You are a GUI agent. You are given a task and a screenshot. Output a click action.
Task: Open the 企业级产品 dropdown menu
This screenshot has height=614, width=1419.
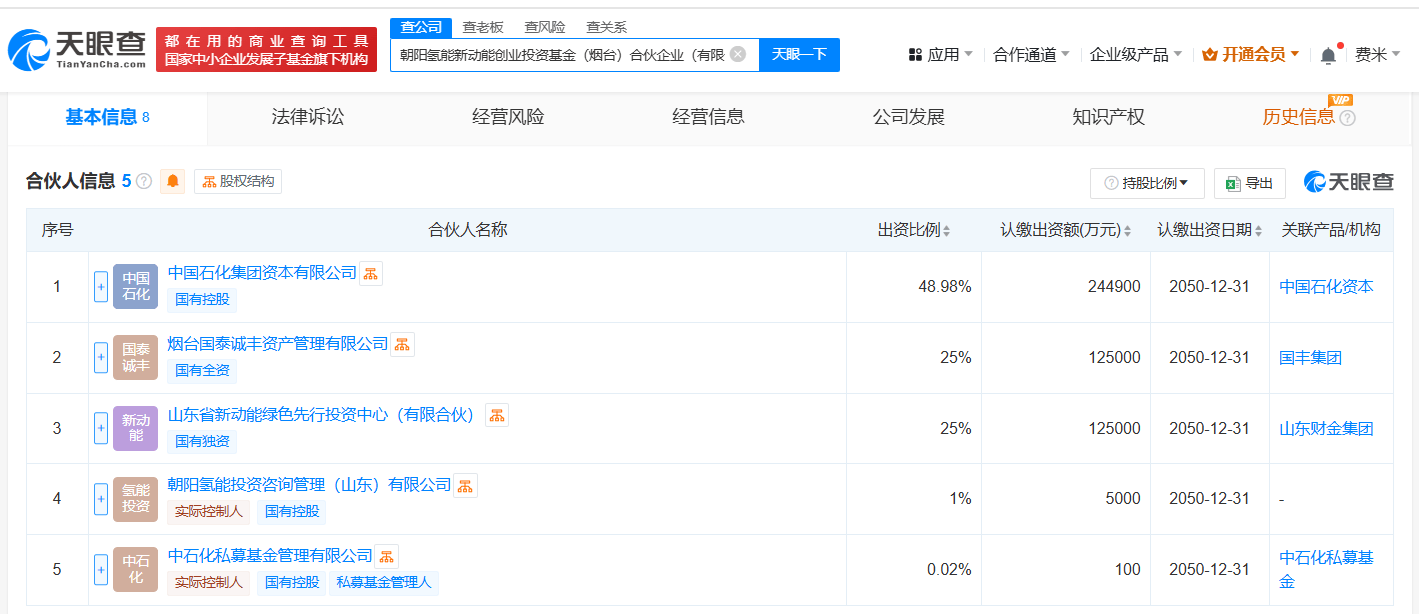1136,55
